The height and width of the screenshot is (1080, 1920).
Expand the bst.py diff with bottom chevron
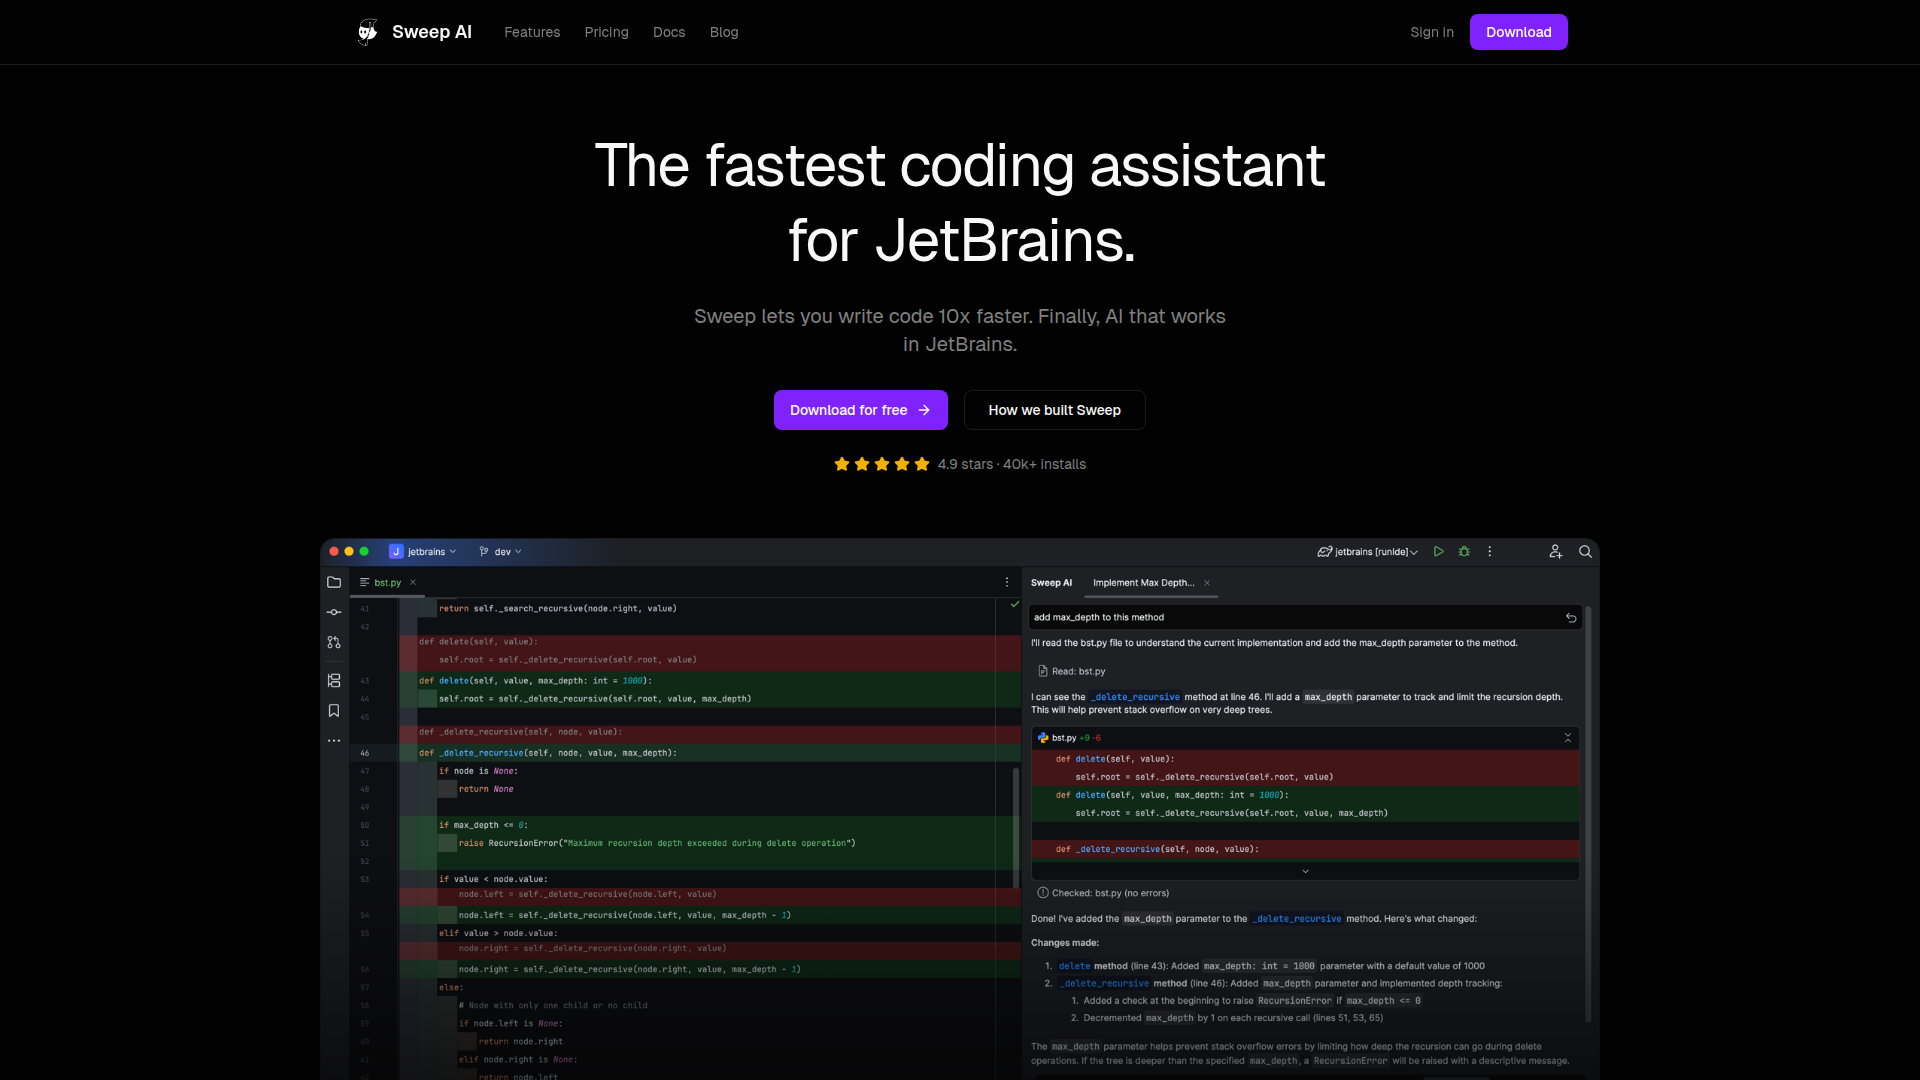point(1305,872)
